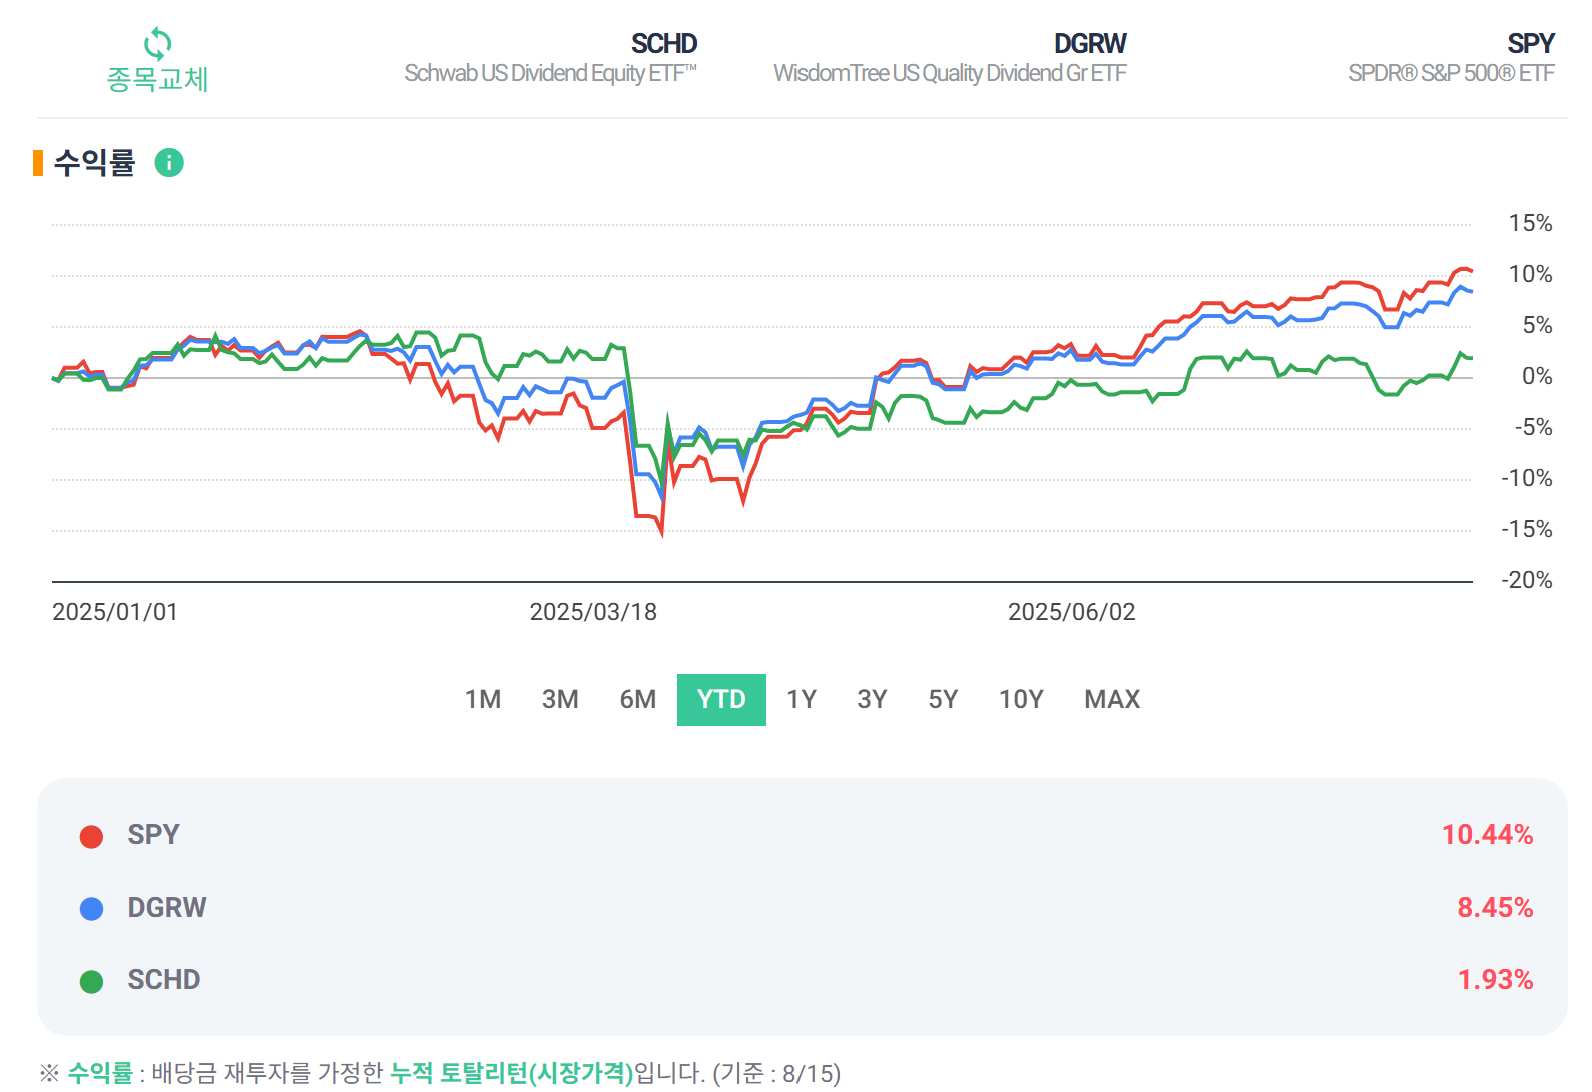Screen dimensions: 1592x1092
Task: Switch chart period to 1Y
Action: point(801,699)
